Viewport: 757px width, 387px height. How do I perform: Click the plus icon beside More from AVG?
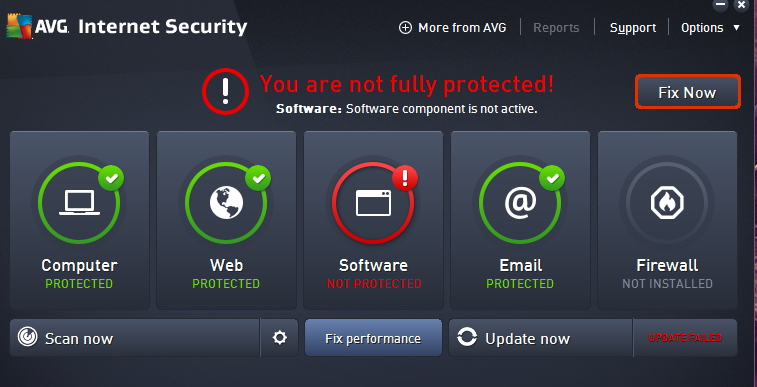(405, 28)
